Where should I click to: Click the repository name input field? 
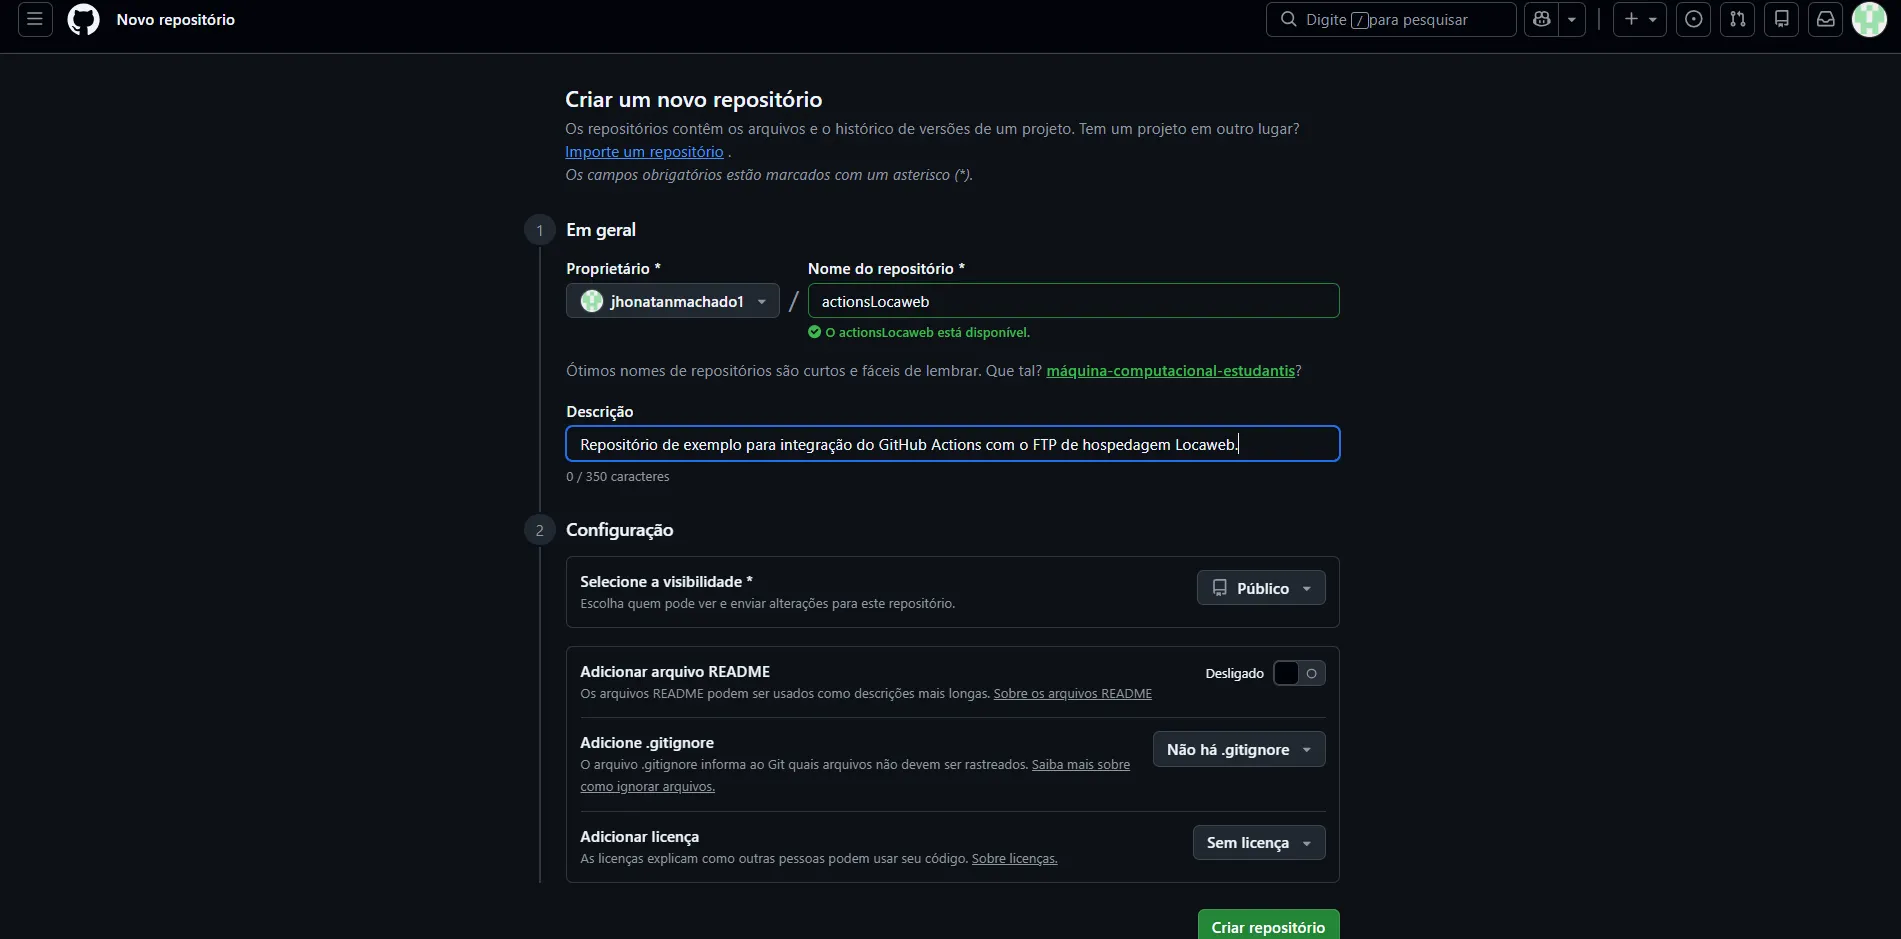tap(1072, 301)
